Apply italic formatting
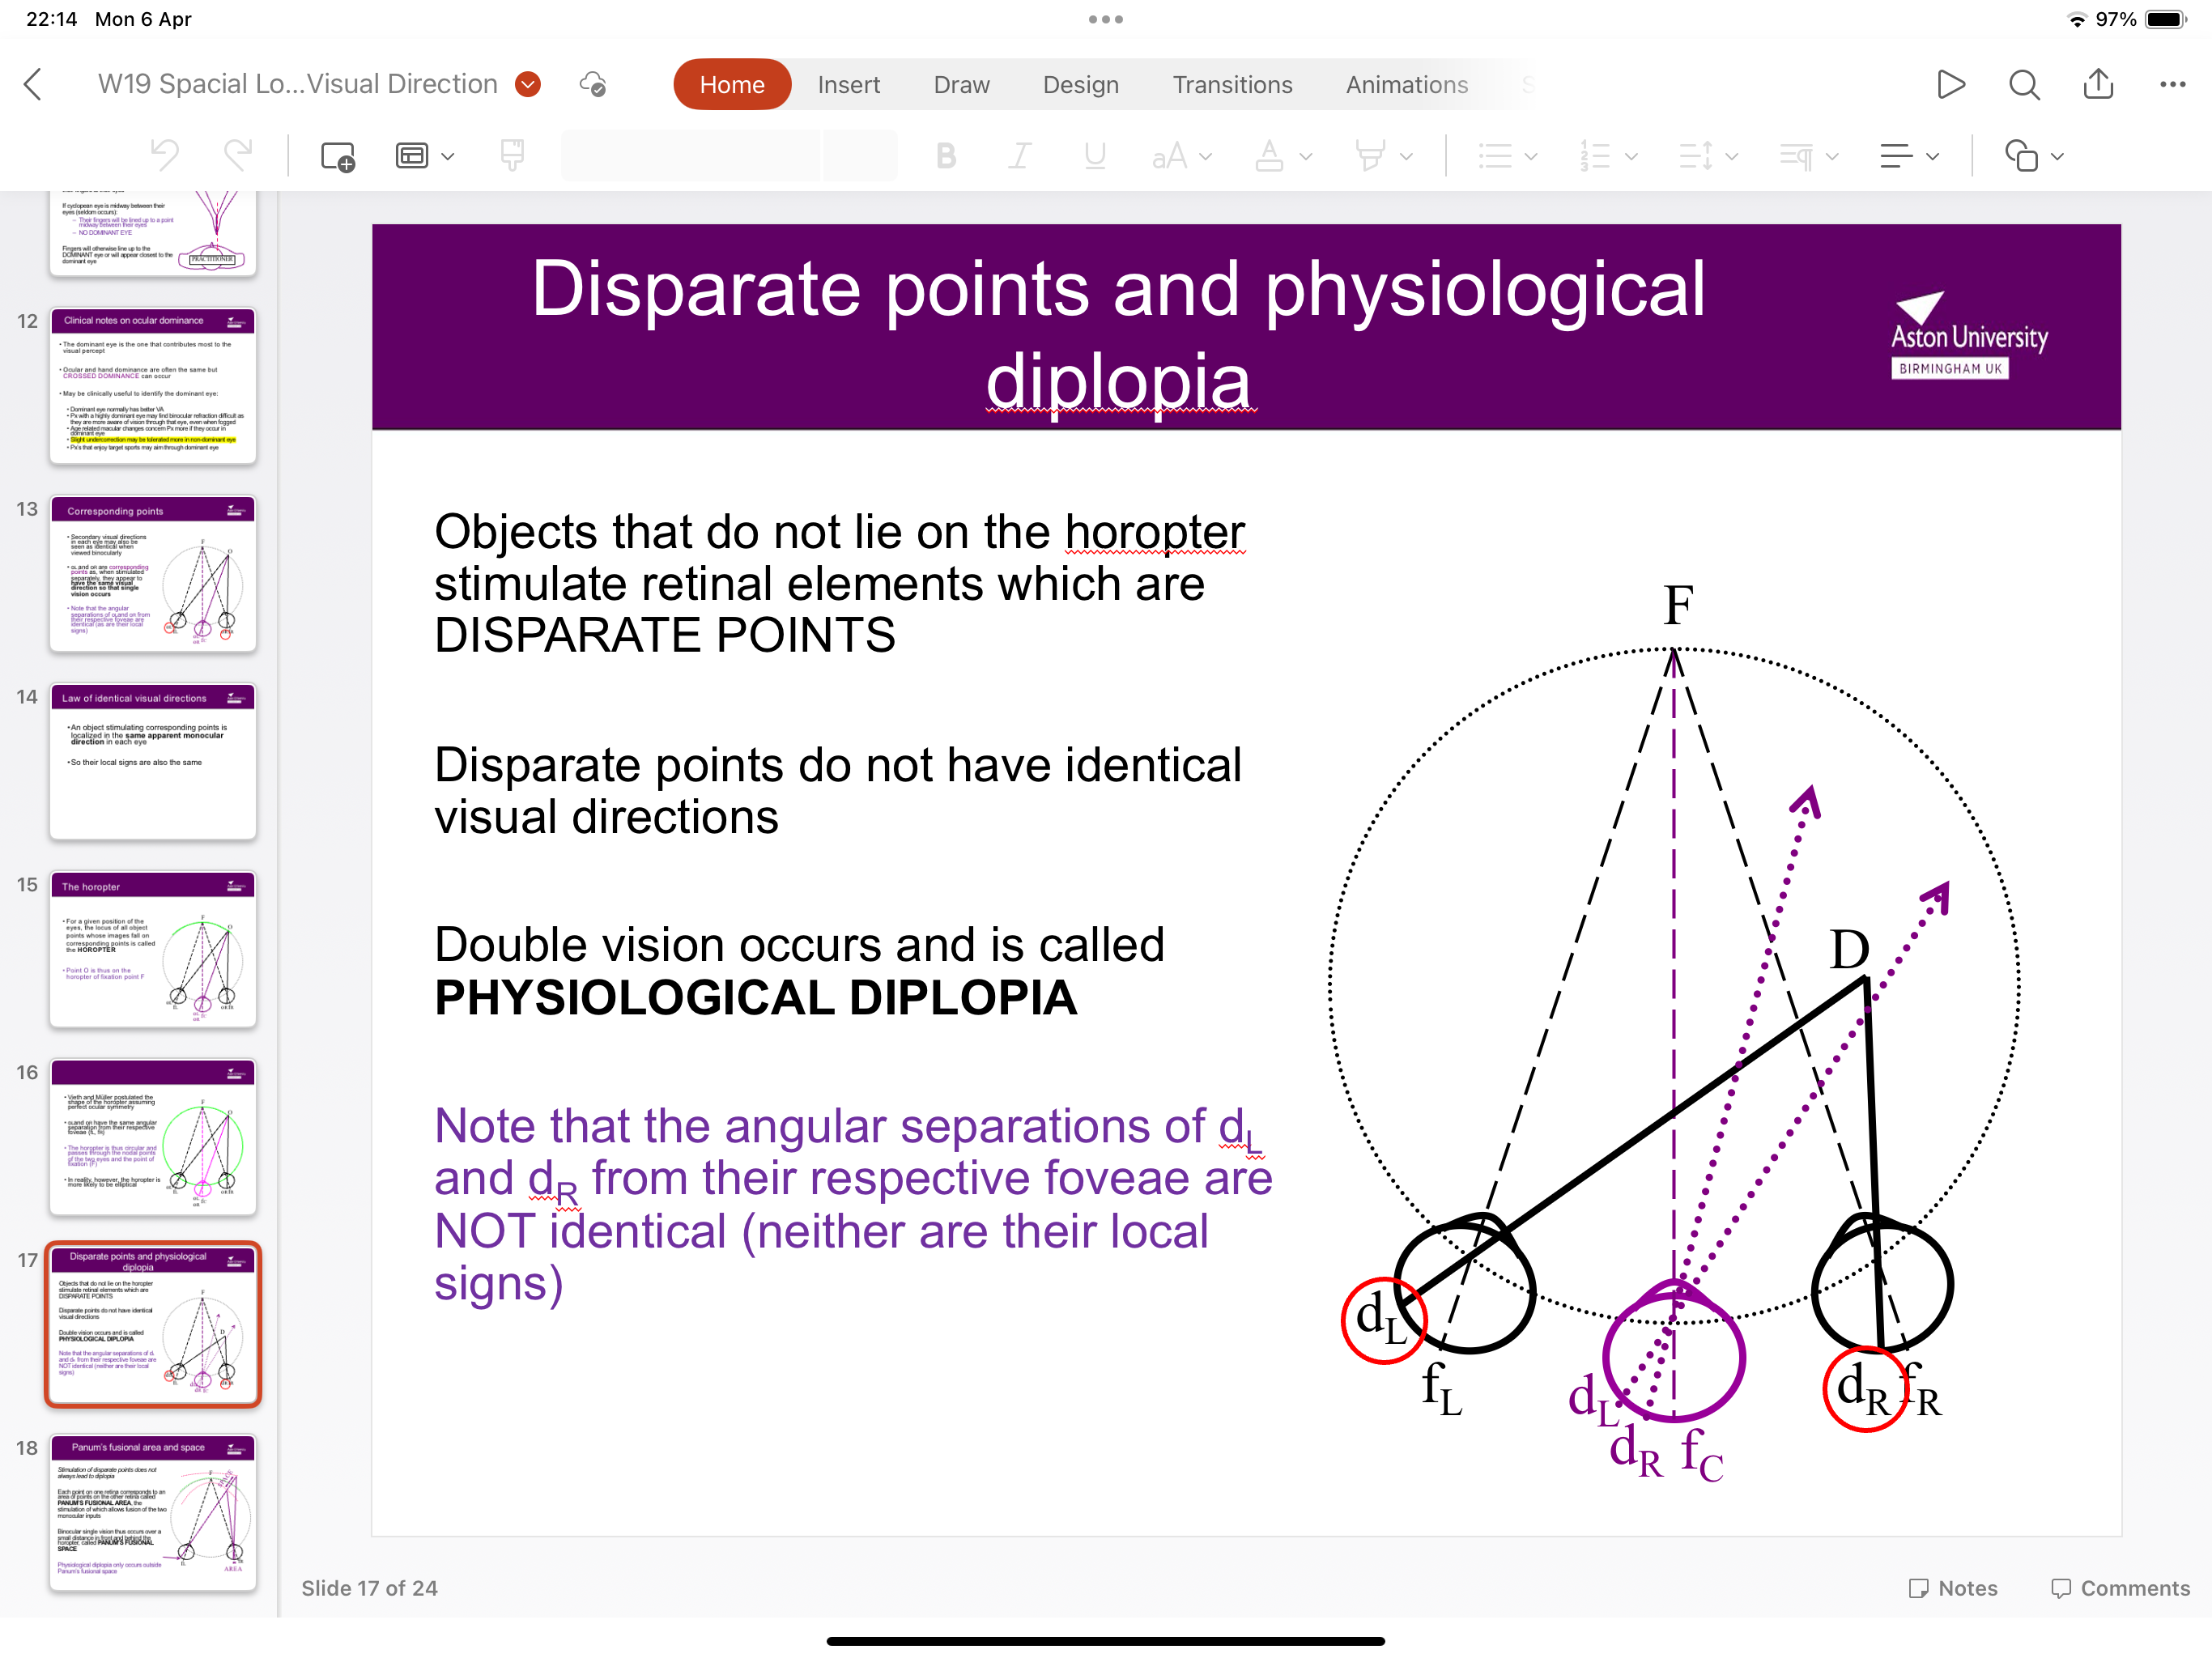The height and width of the screenshot is (1658, 2212). point(1019,155)
